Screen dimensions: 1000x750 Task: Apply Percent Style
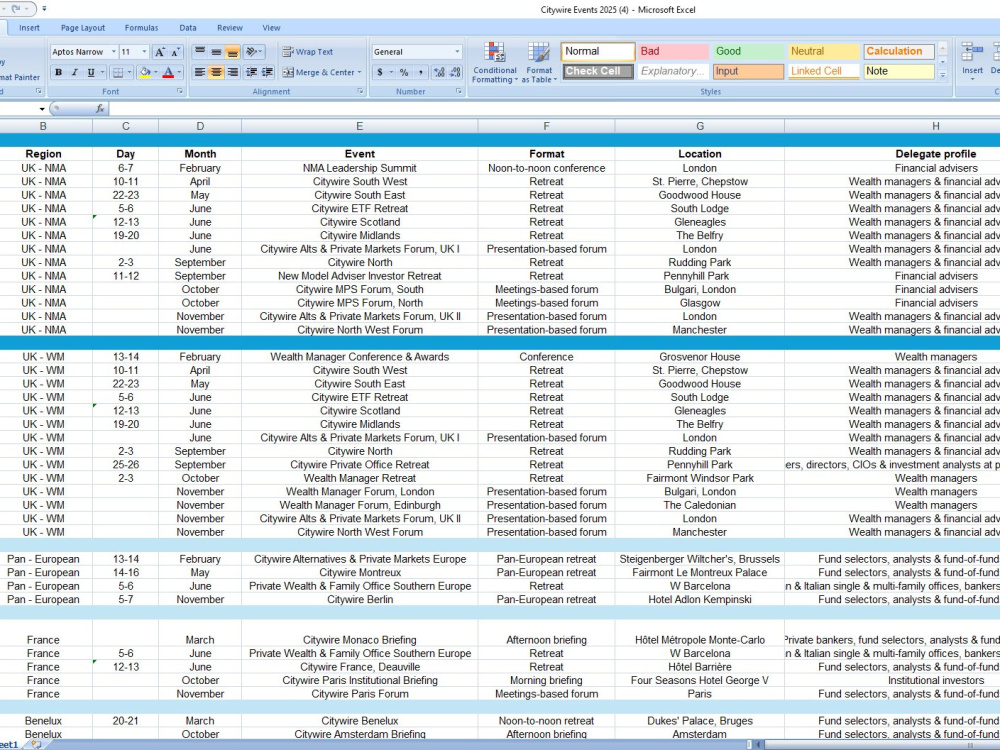[404, 73]
